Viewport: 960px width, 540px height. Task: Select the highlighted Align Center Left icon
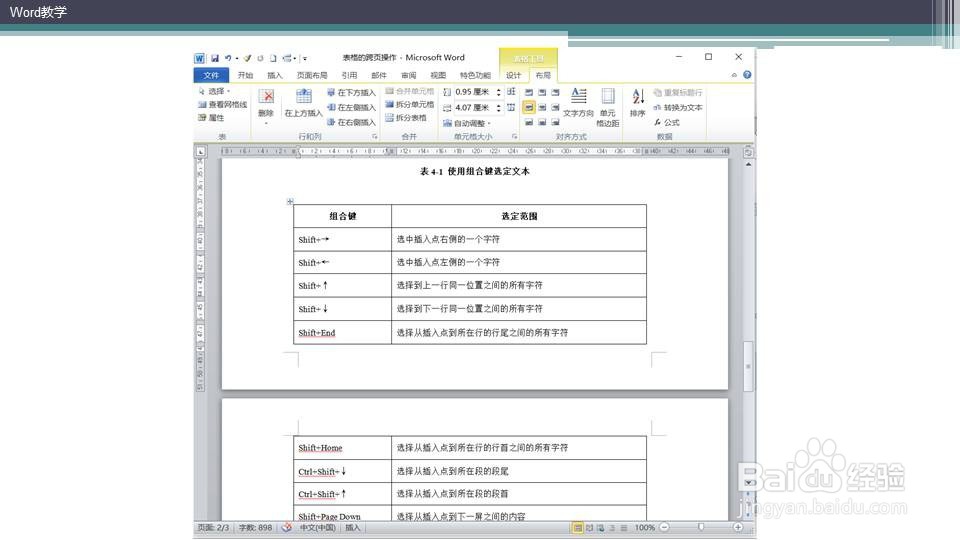pos(529,107)
